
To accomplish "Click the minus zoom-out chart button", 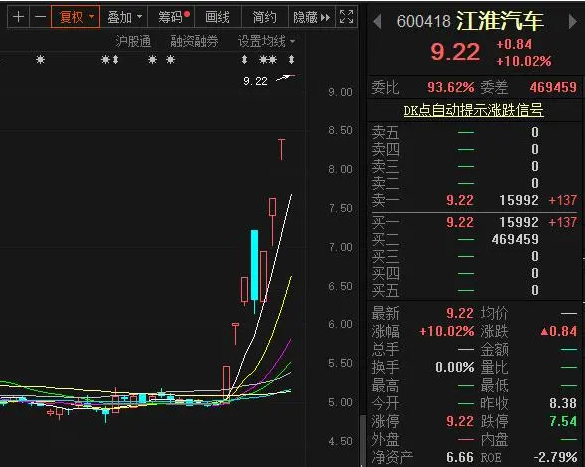I will tap(40, 17).
